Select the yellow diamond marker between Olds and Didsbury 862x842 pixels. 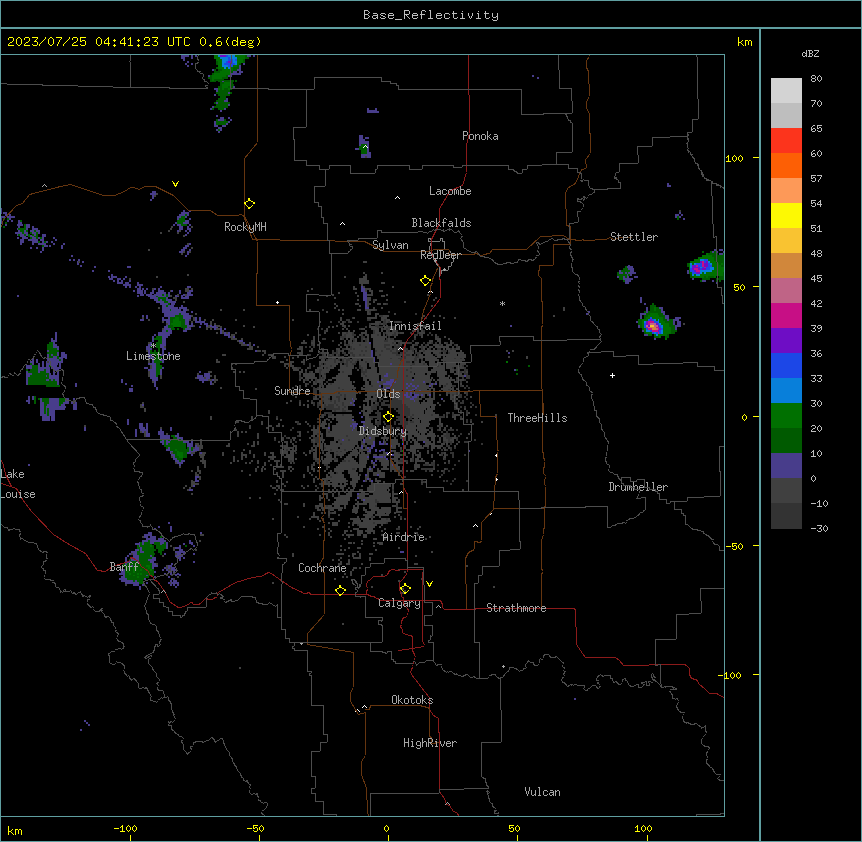point(388,417)
